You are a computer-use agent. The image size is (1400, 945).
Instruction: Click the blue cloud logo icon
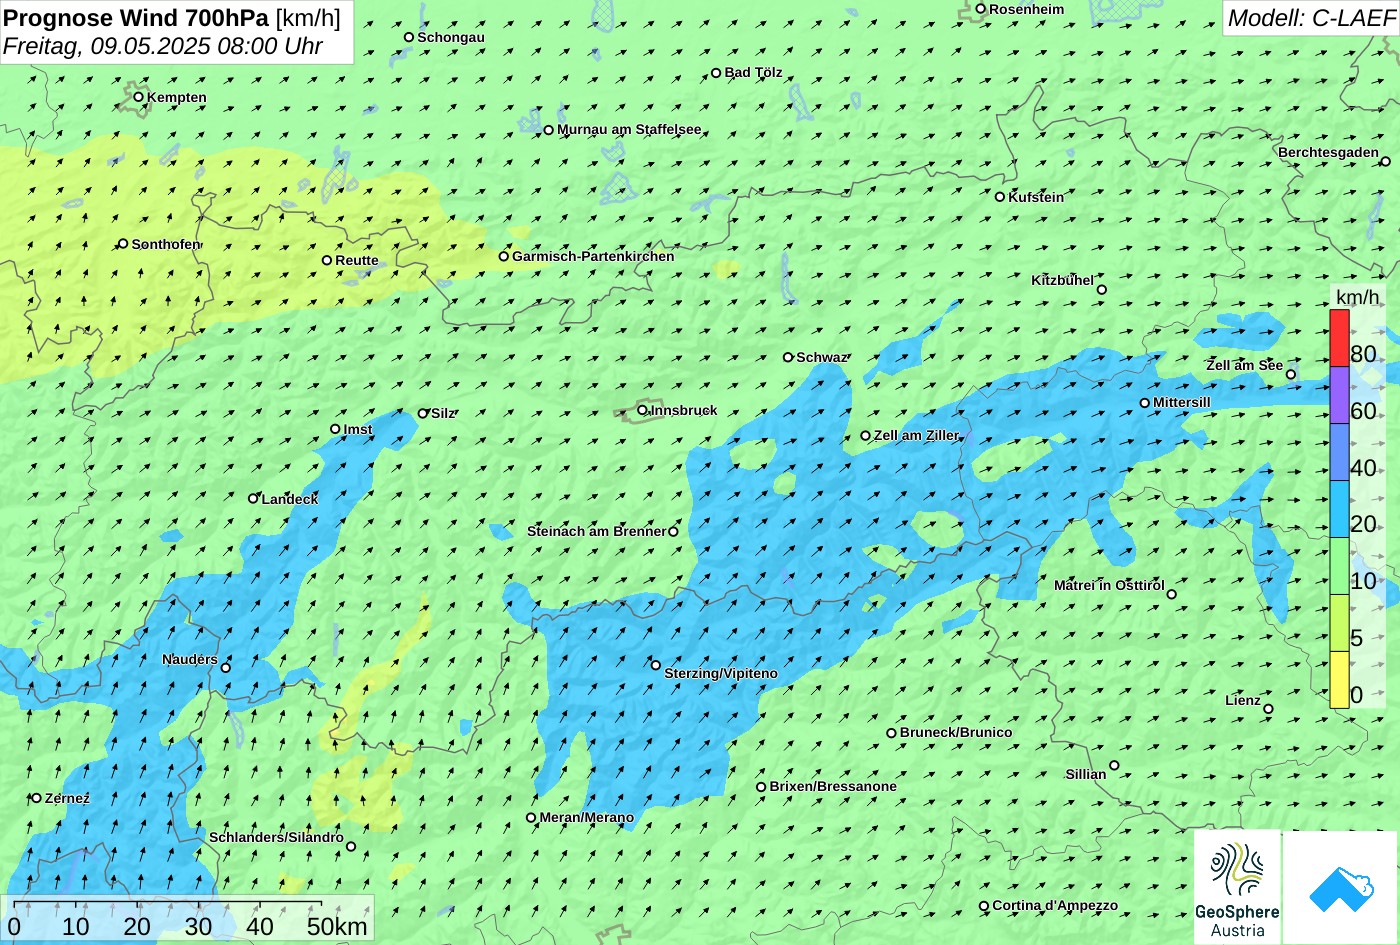click(x=1341, y=887)
